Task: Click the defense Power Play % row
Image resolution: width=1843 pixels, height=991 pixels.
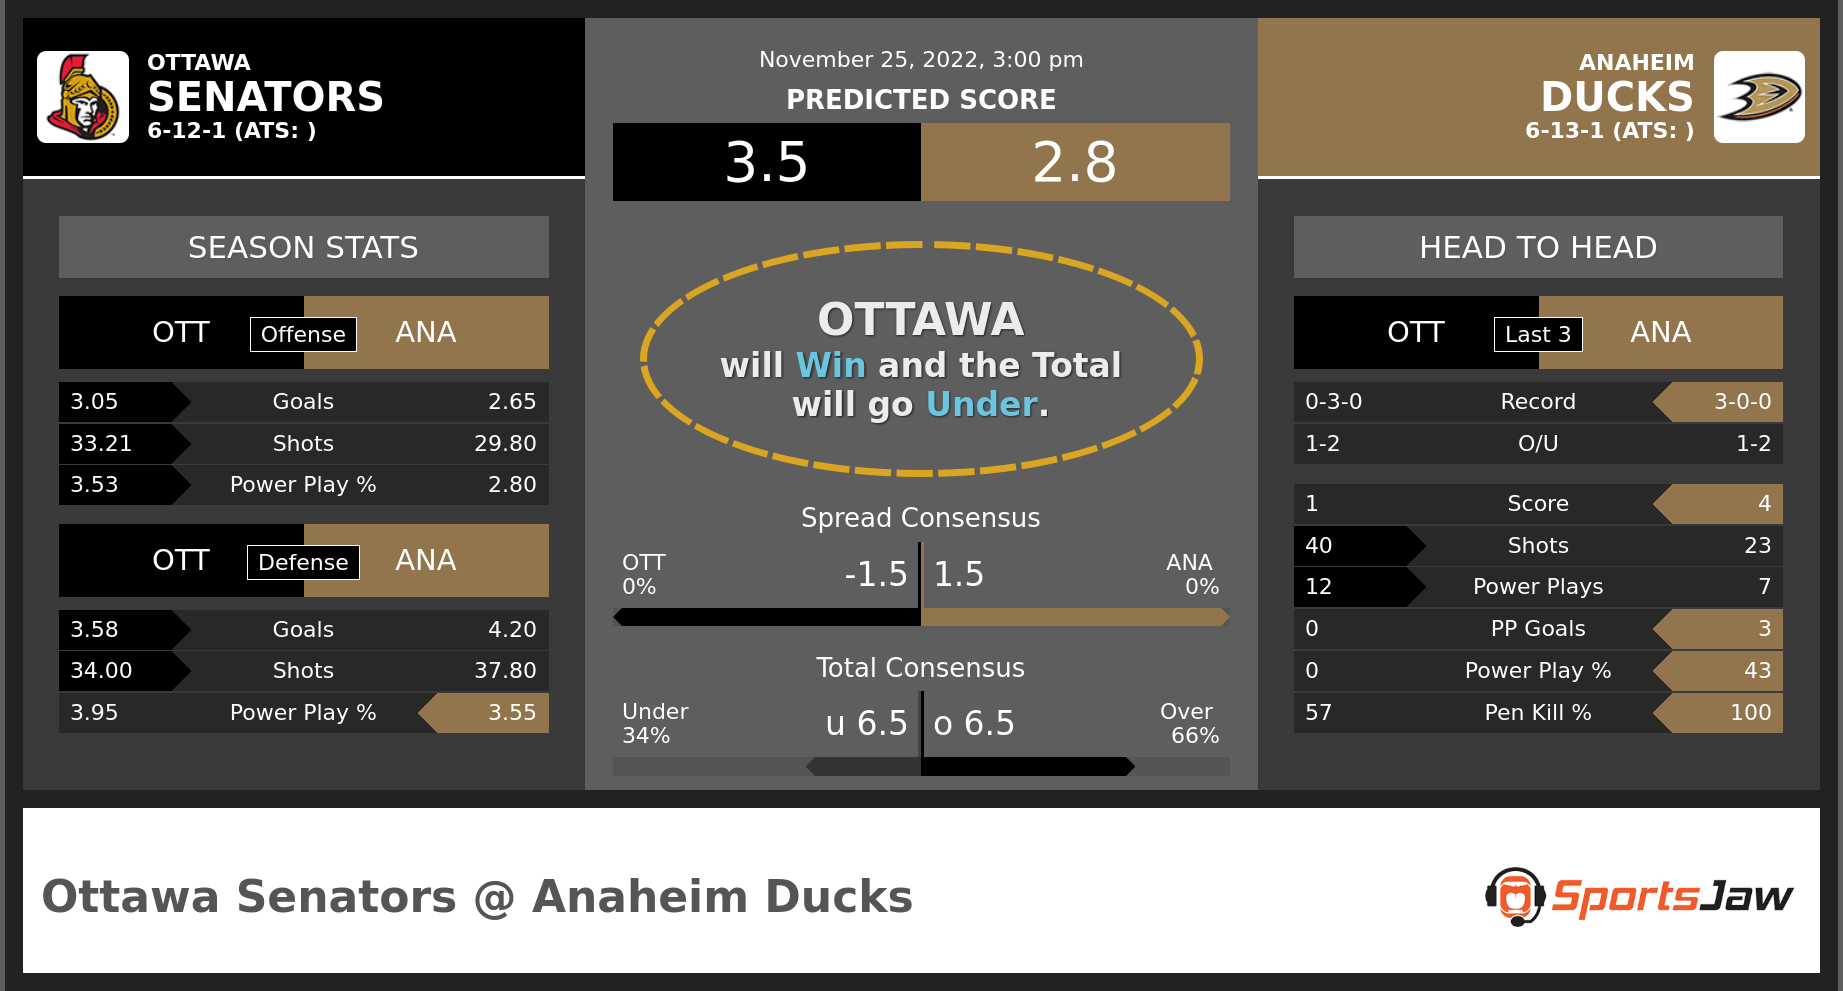Action: coord(304,713)
